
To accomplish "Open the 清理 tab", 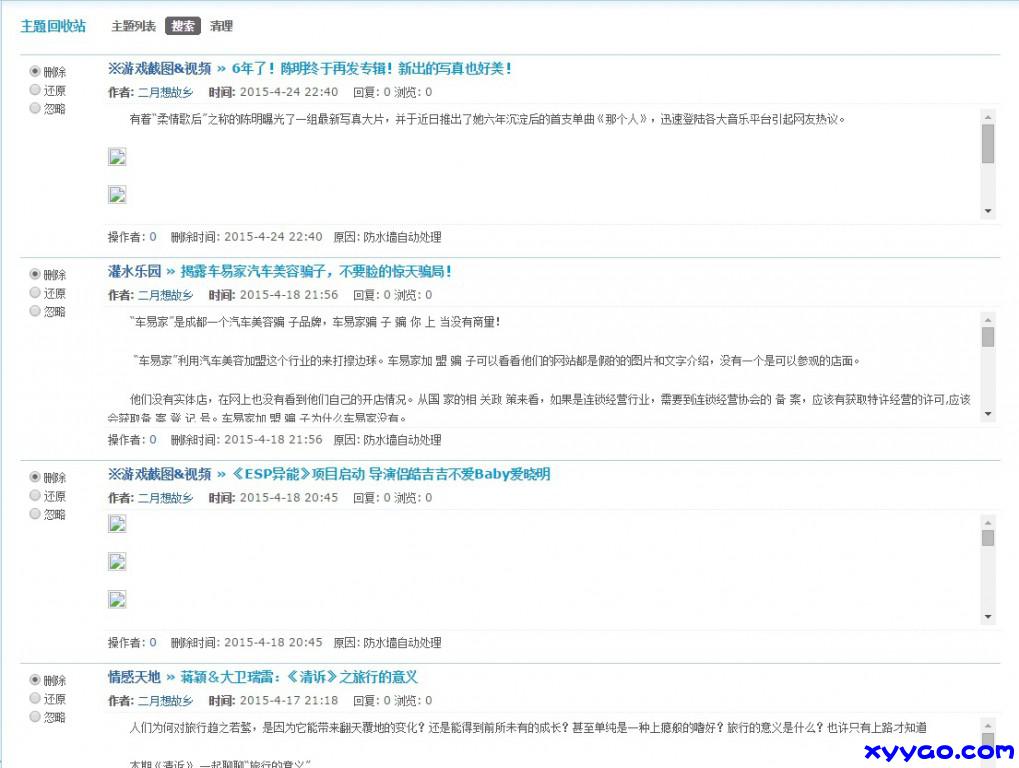I will click(221, 26).
